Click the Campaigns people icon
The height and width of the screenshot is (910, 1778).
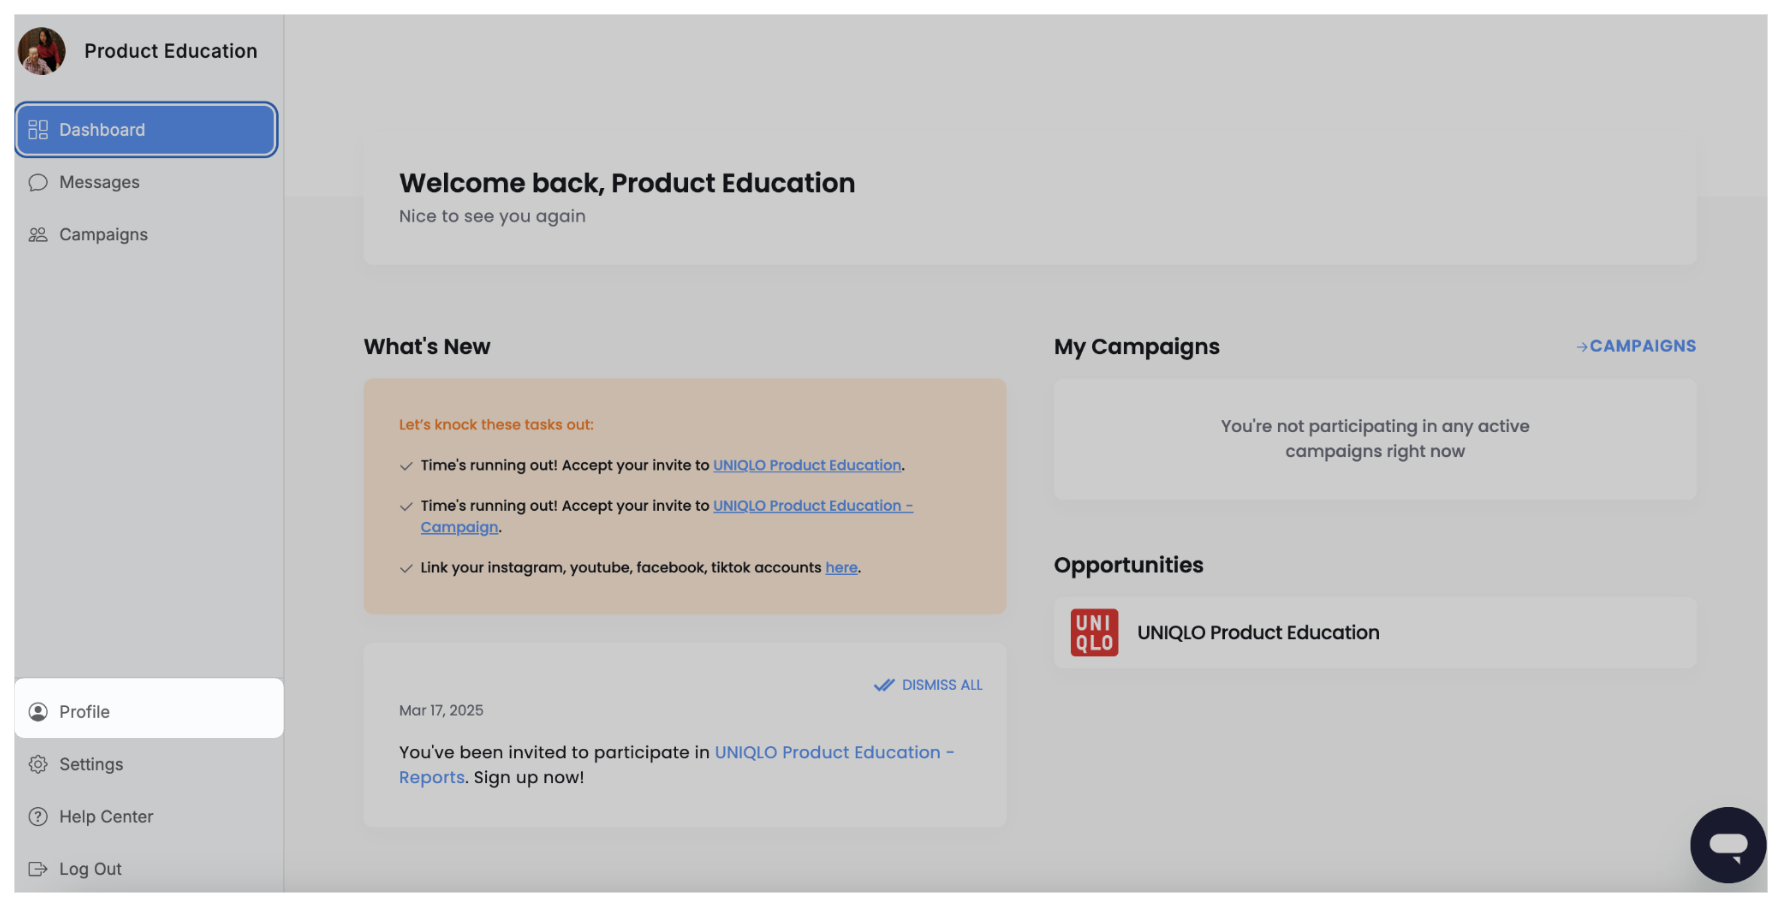(x=38, y=234)
